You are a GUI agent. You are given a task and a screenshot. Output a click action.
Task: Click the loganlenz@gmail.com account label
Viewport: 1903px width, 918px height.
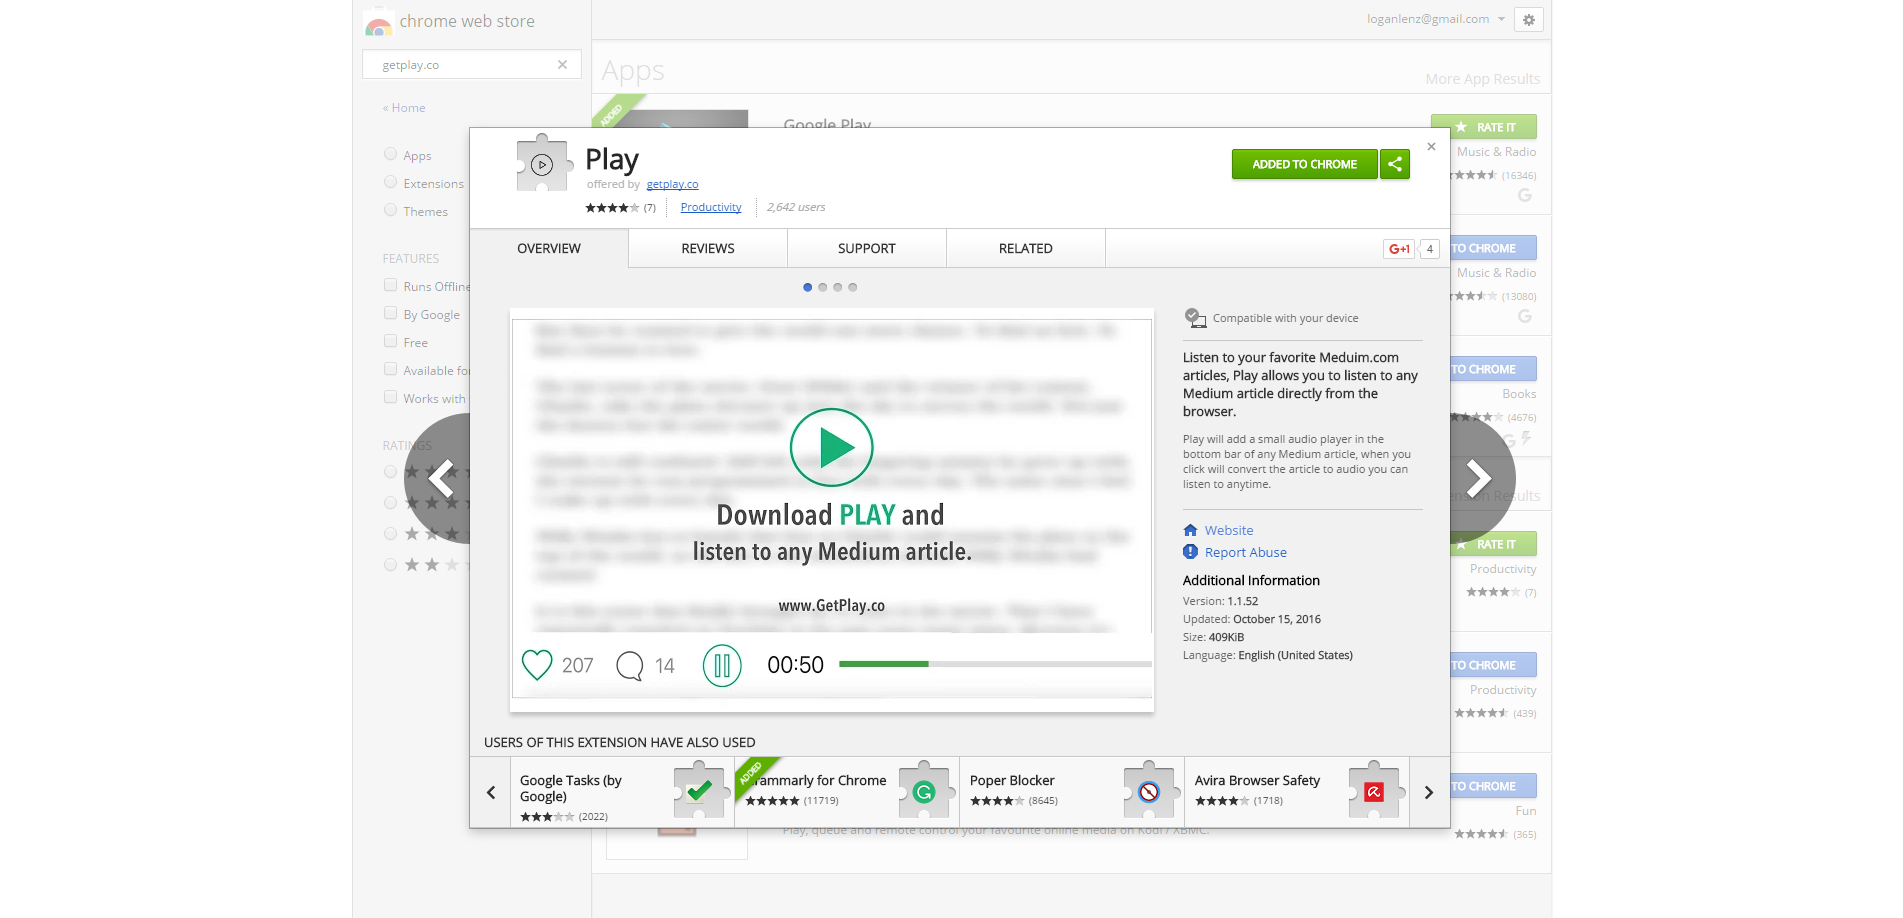[x=1428, y=19]
